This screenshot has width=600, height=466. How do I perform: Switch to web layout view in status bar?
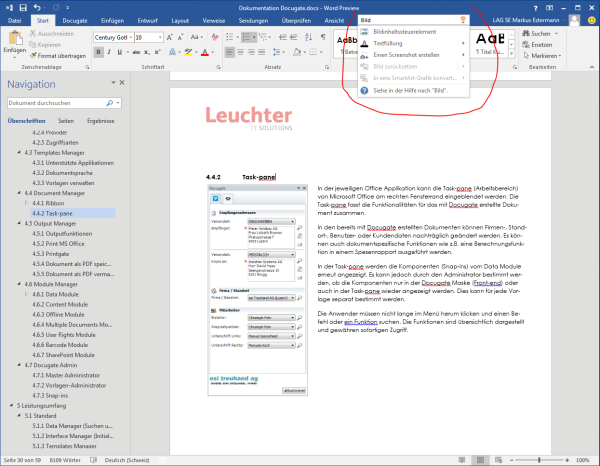(498, 460)
